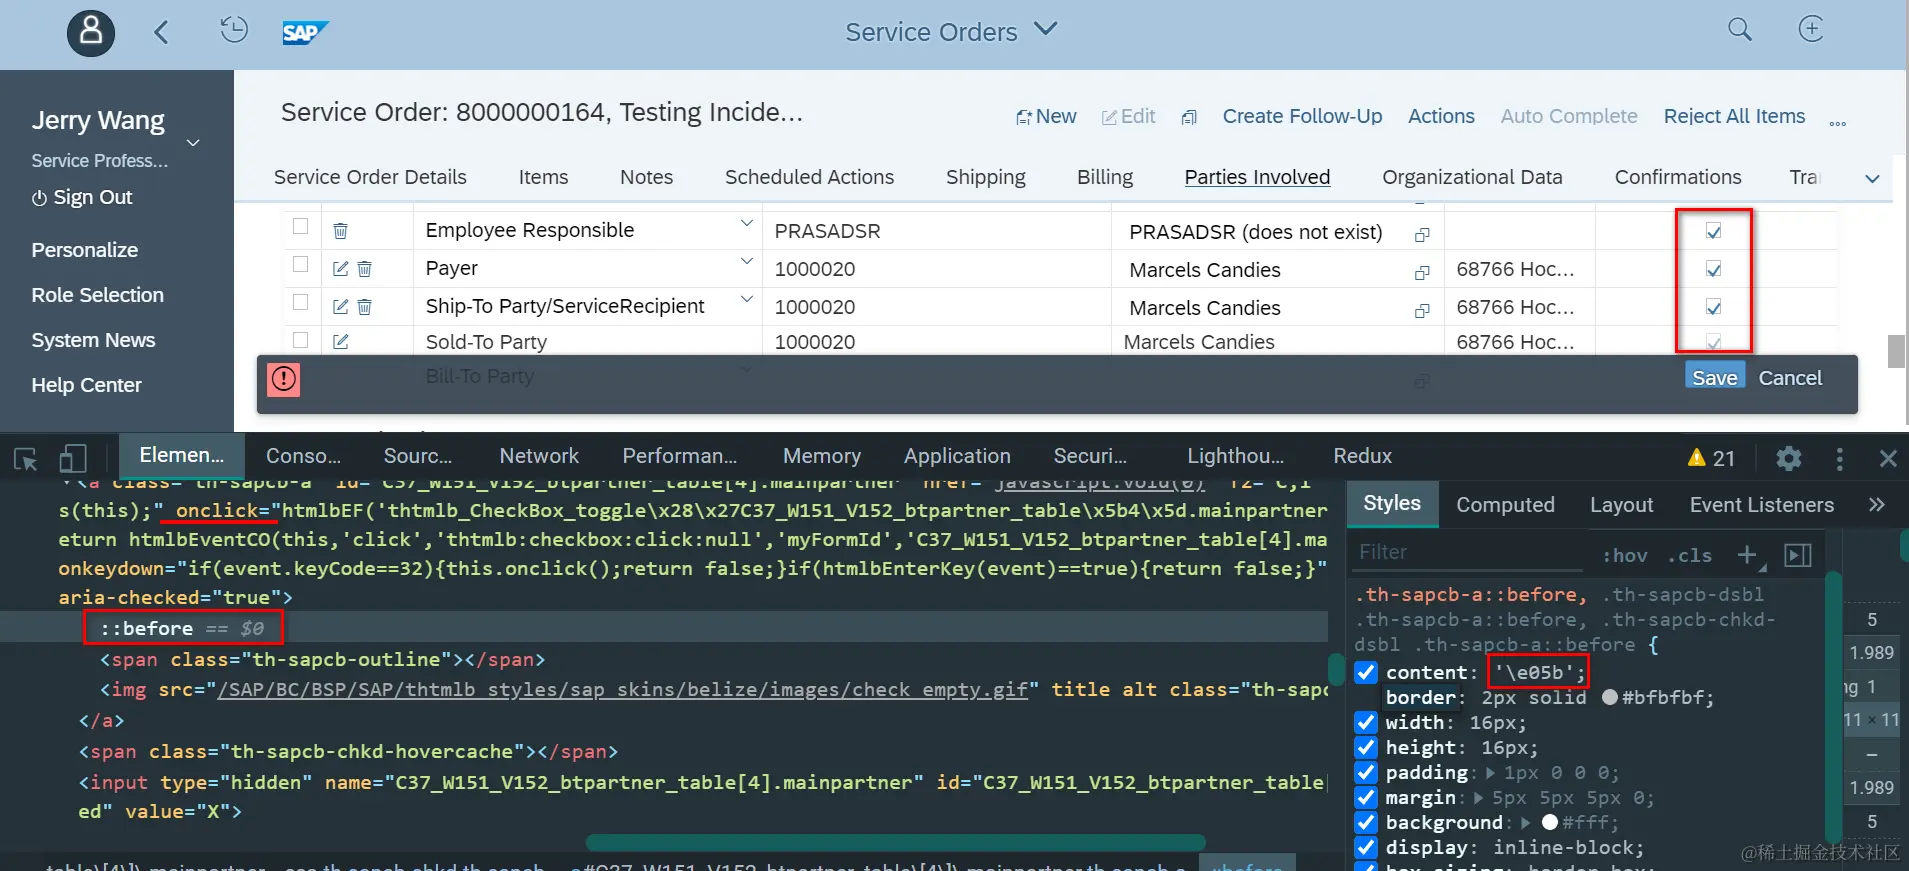Add new style rule with plus icon
The height and width of the screenshot is (871, 1909).
[1747, 555]
